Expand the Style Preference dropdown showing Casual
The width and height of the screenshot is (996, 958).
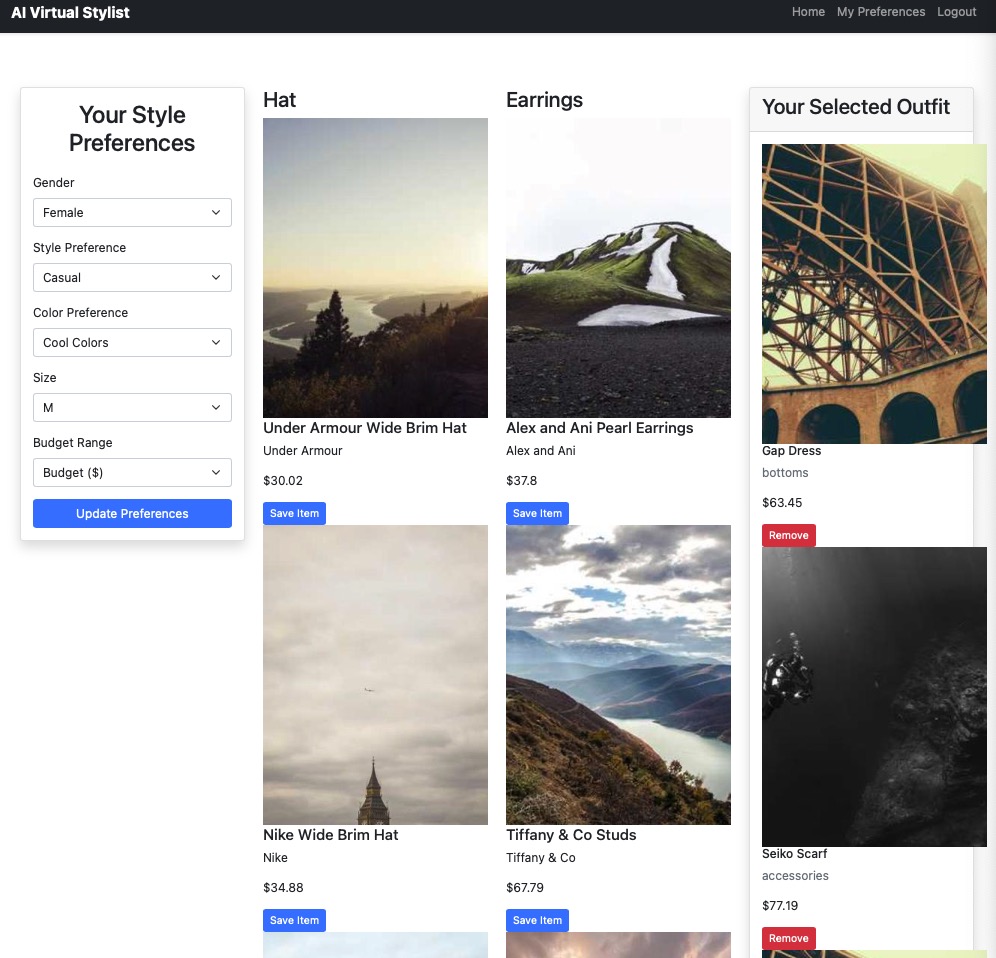pyautogui.click(x=132, y=278)
